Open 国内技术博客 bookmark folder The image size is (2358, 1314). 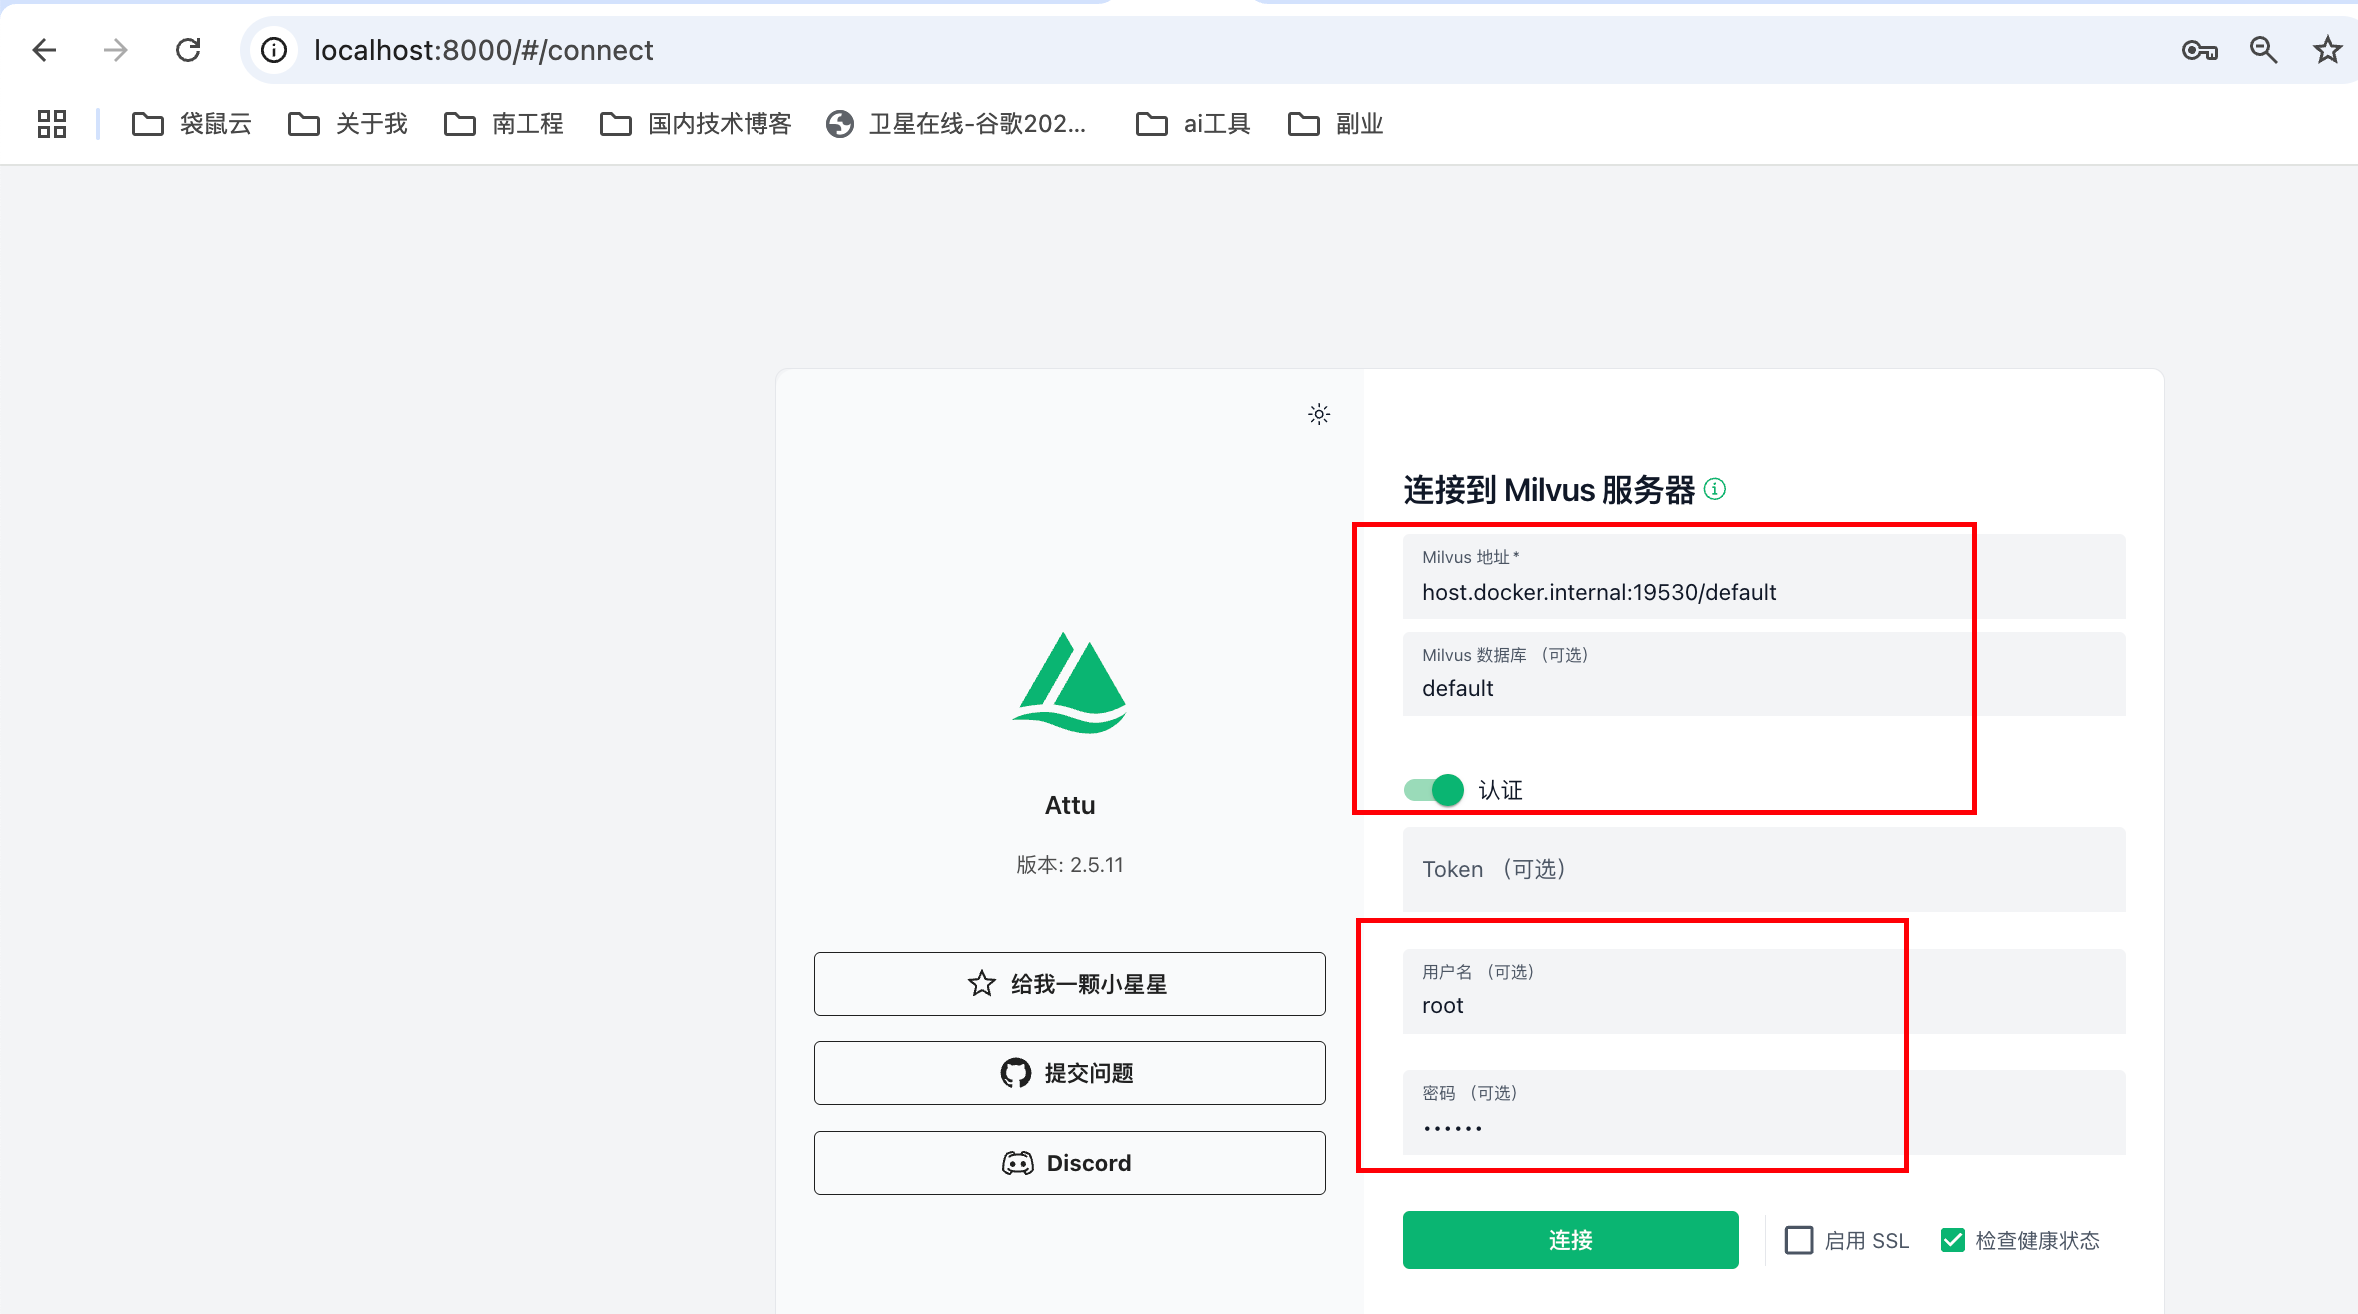point(695,124)
